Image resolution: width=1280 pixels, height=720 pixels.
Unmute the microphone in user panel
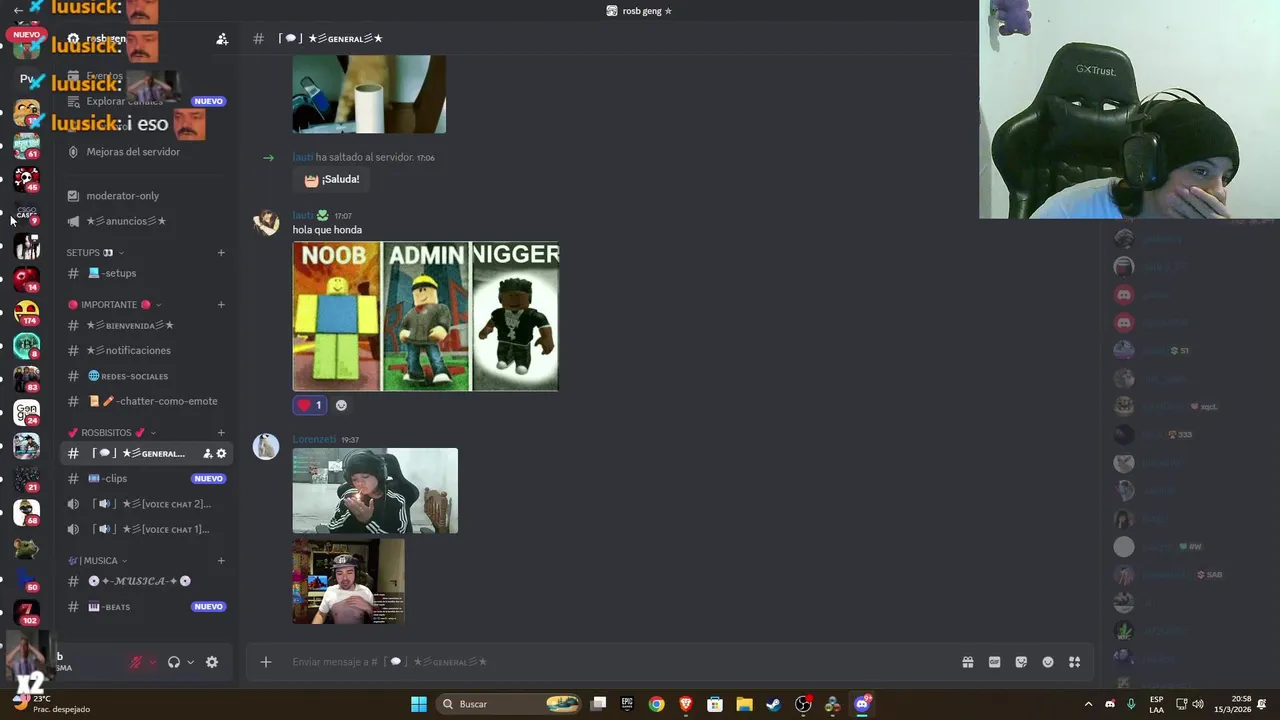(x=136, y=662)
